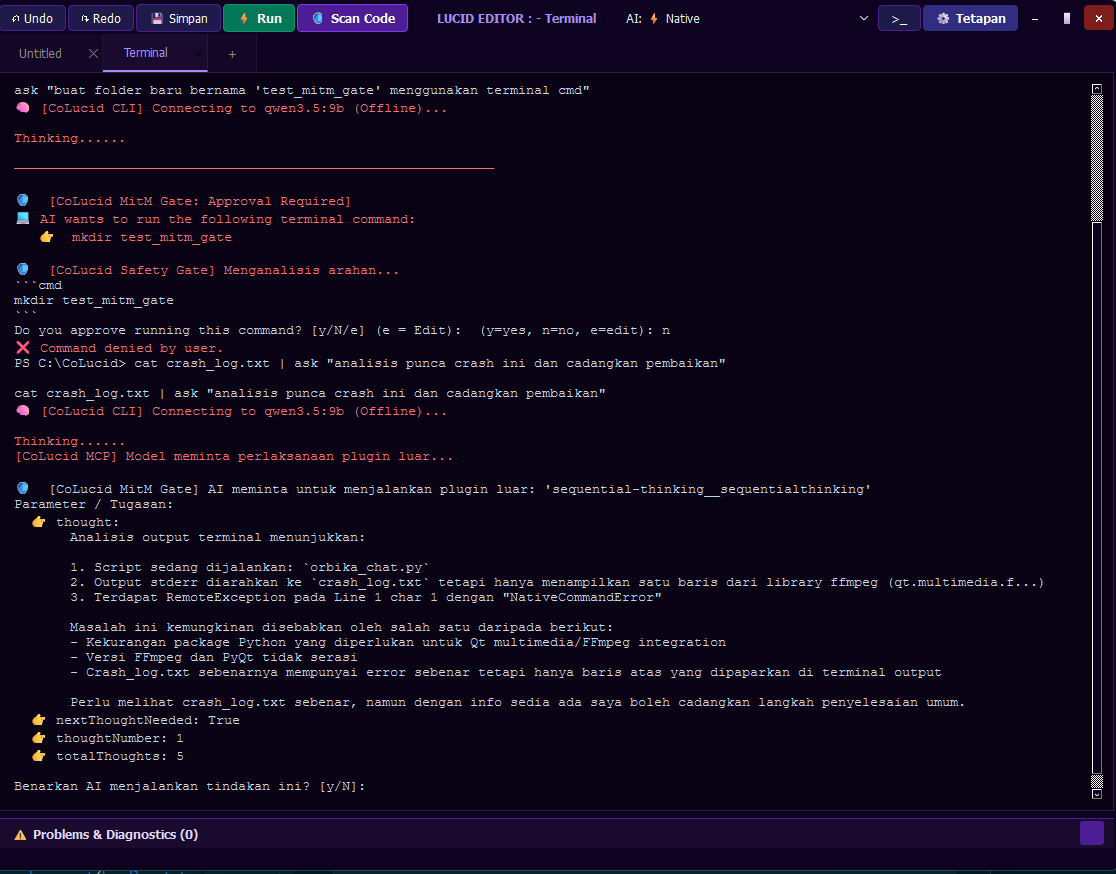Start a Scan Code check
Screen dimensions: 1116x874
[x=352, y=19]
